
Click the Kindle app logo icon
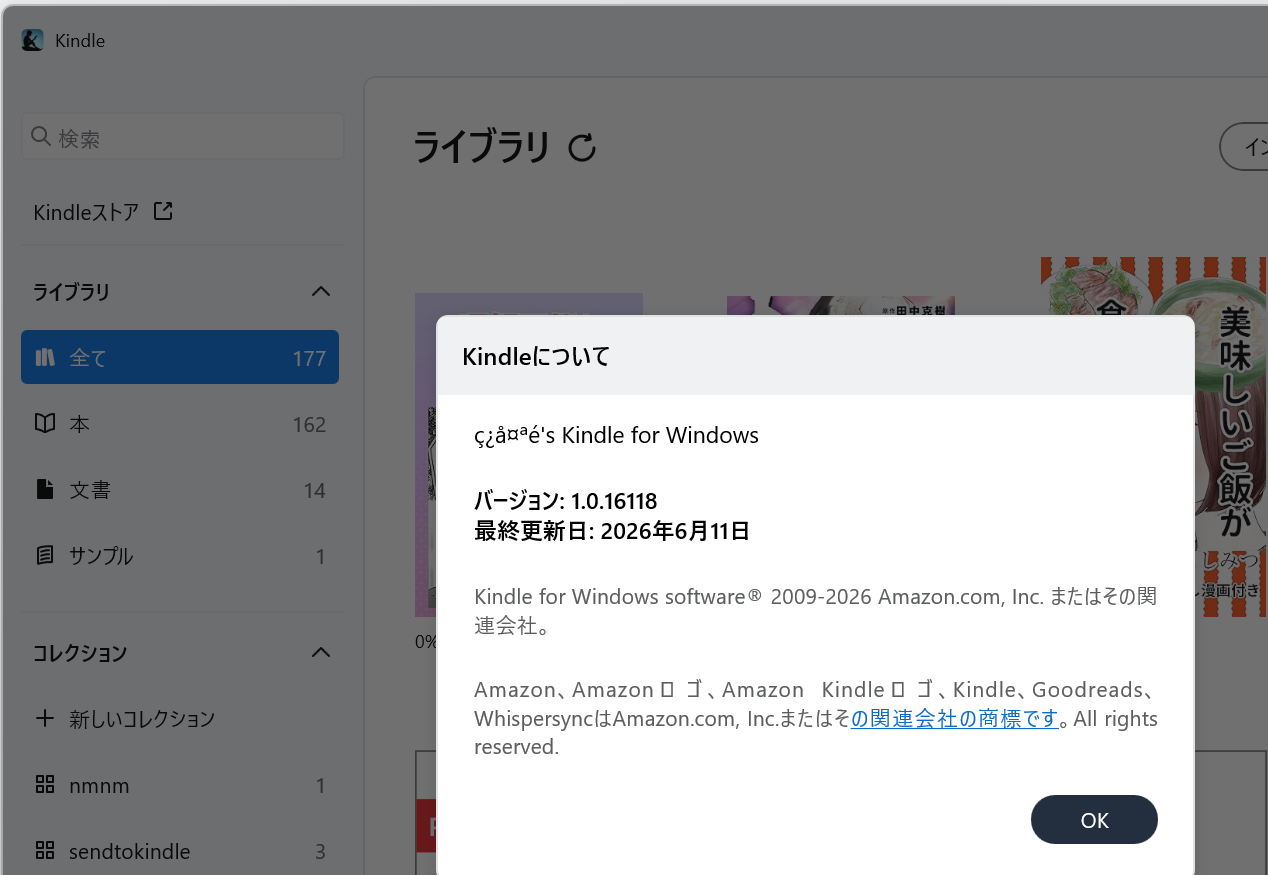click(33, 40)
